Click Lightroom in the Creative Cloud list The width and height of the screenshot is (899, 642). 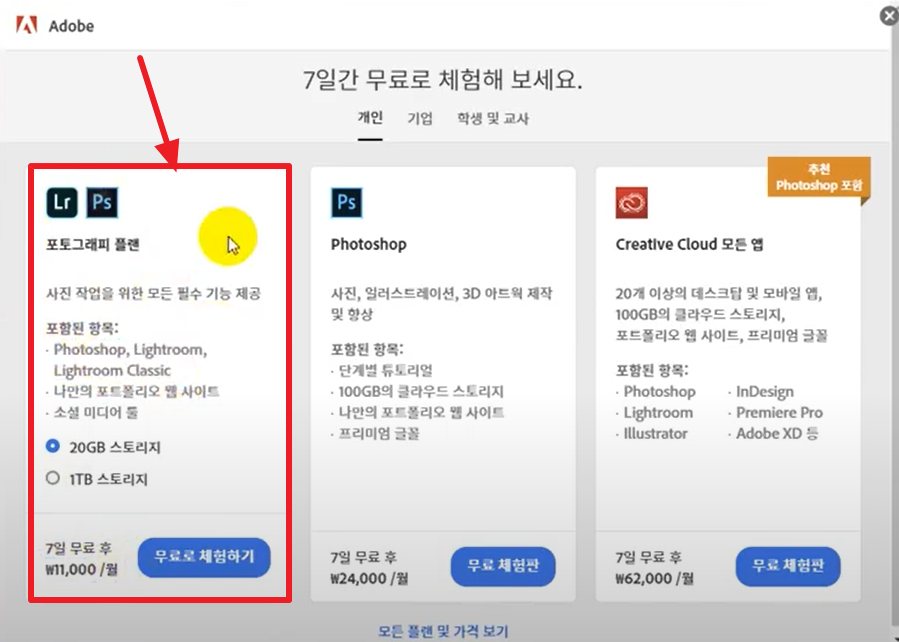point(658,413)
